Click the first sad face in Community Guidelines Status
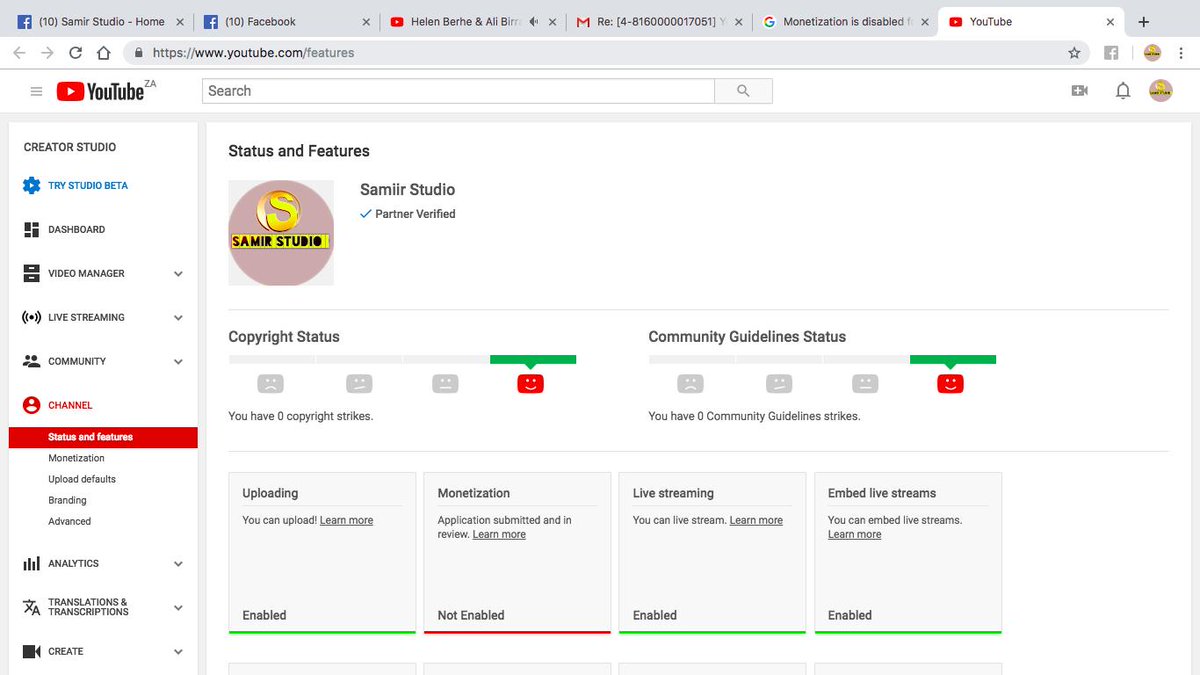The width and height of the screenshot is (1200, 675). pos(690,383)
